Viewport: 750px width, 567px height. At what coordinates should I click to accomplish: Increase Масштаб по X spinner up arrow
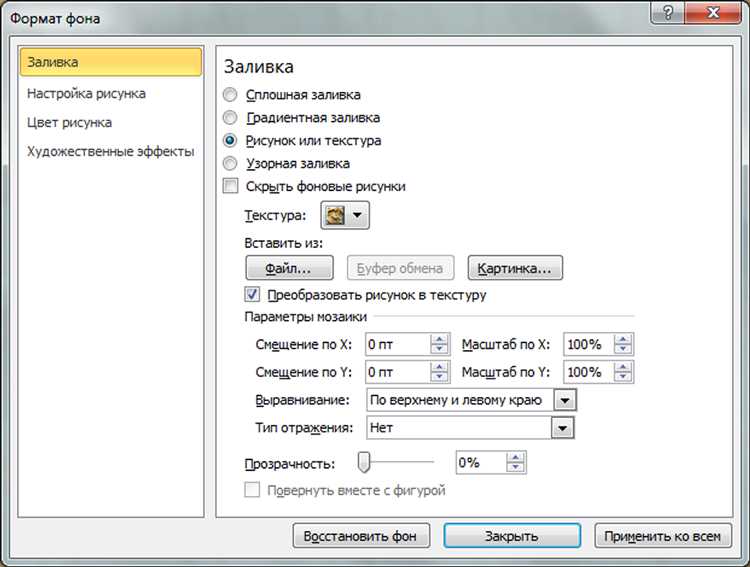click(623, 339)
